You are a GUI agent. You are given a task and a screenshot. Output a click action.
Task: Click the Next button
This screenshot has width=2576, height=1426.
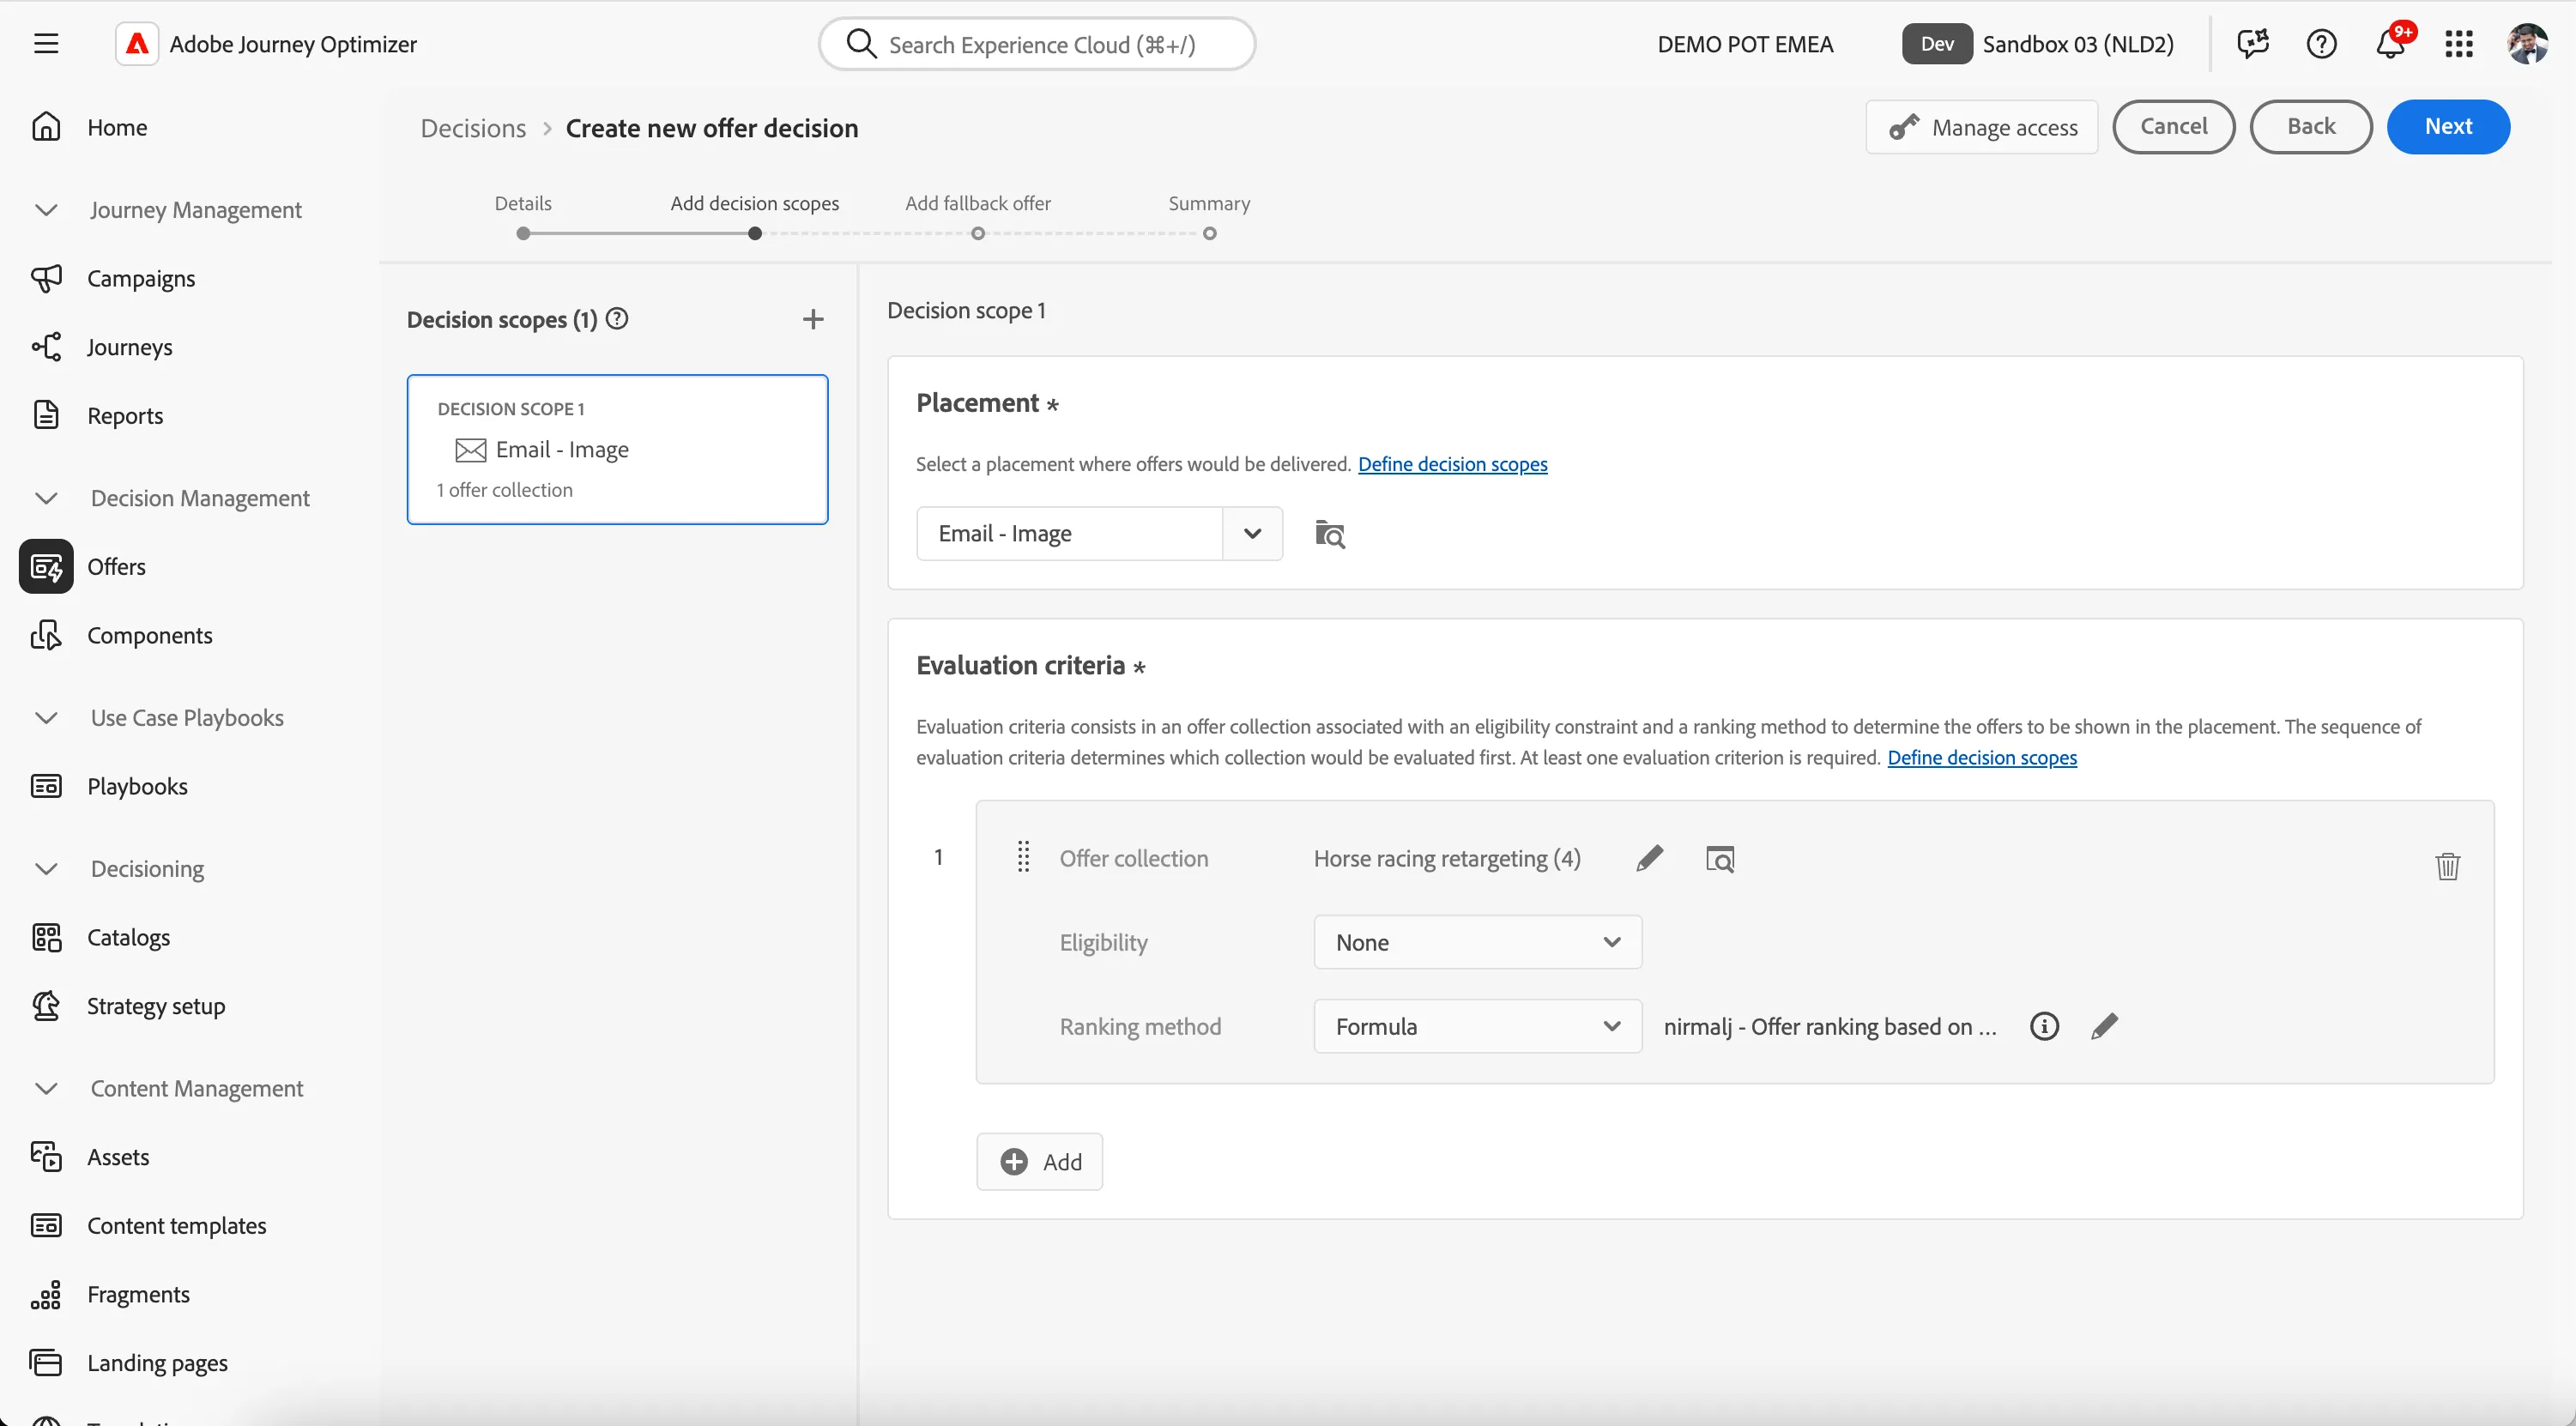click(2447, 127)
